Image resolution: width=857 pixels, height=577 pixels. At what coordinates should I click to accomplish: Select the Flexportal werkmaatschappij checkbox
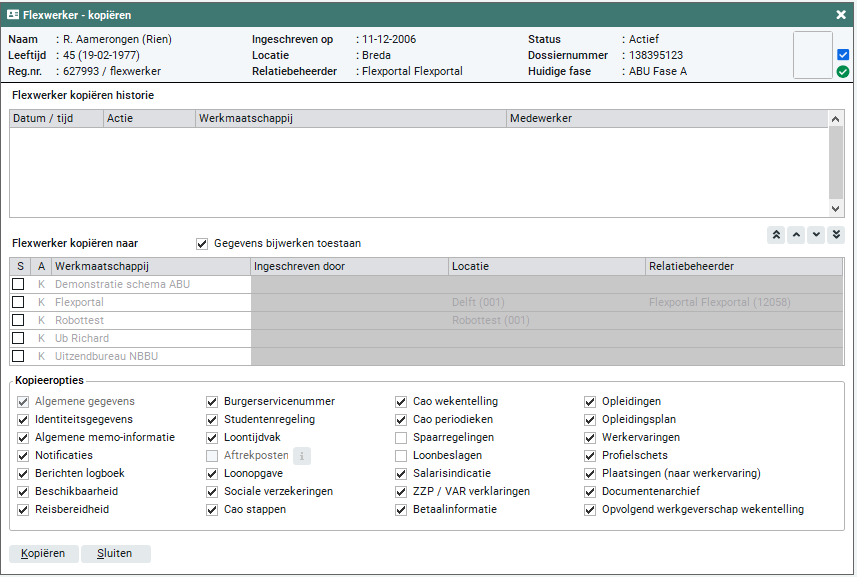[18, 302]
